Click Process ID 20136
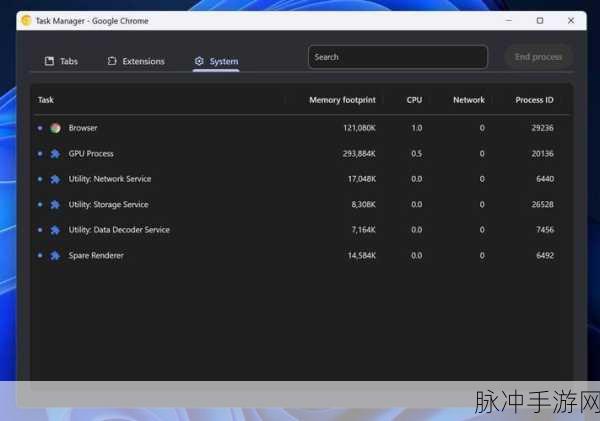 coord(542,154)
